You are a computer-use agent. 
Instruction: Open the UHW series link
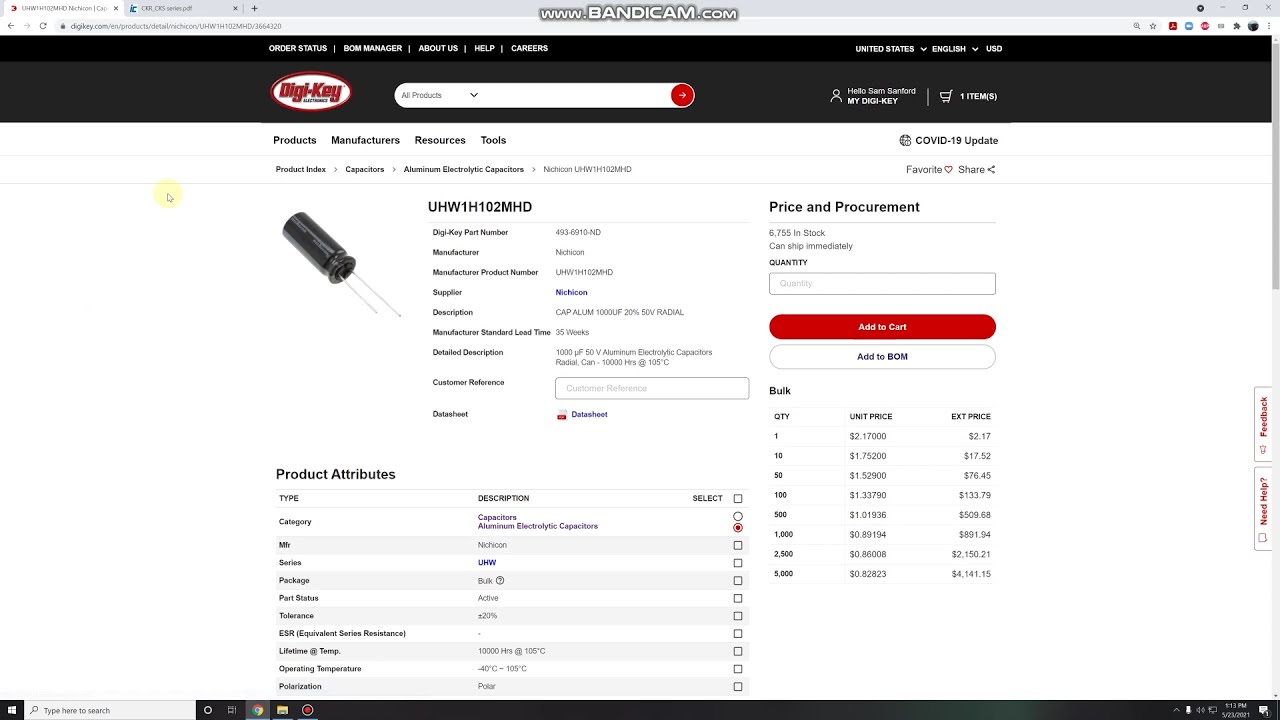487,563
